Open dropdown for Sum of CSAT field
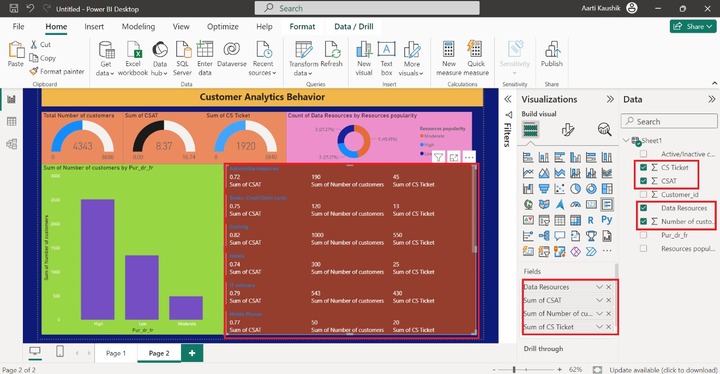 tap(599, 300)
